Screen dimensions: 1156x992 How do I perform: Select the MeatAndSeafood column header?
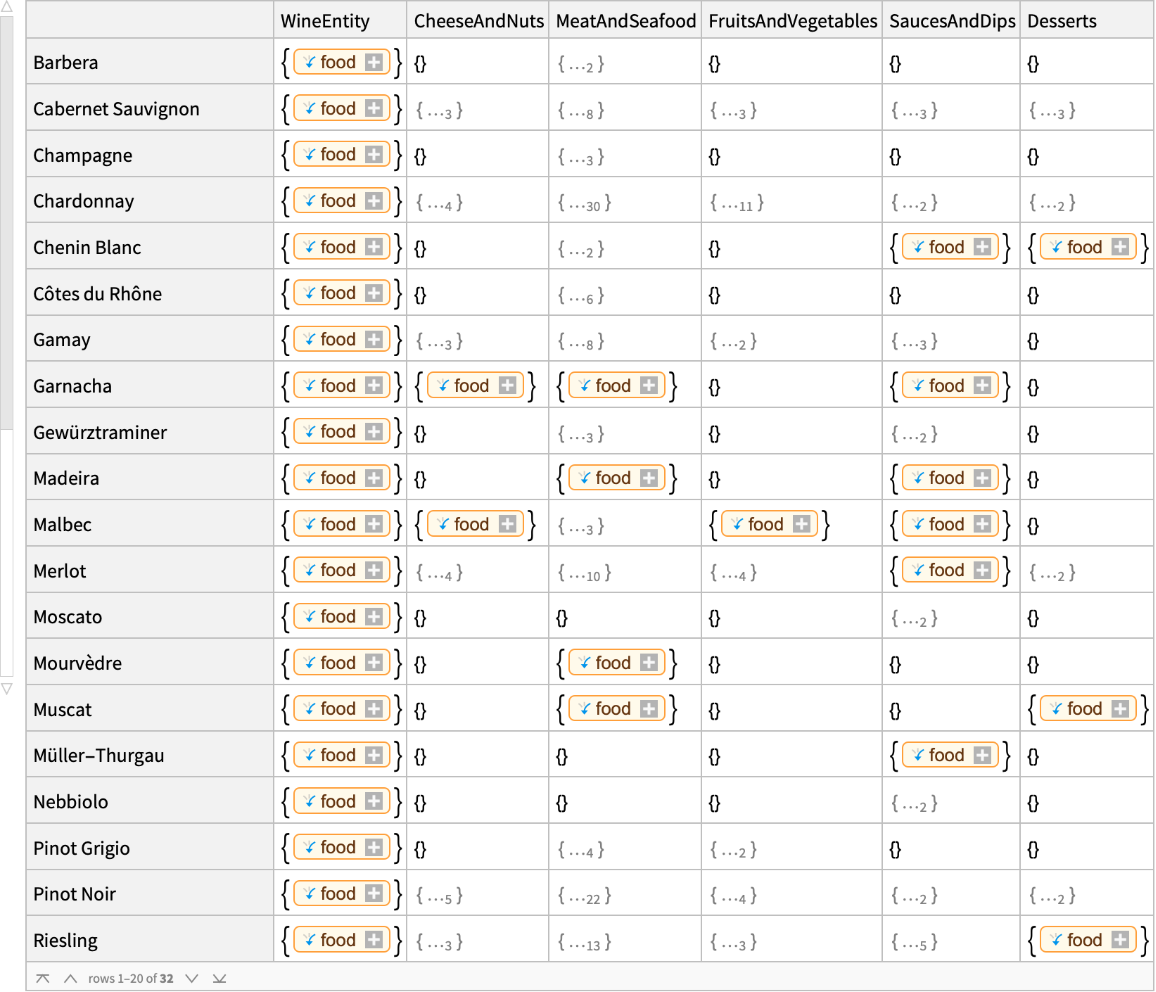[625, 21]
